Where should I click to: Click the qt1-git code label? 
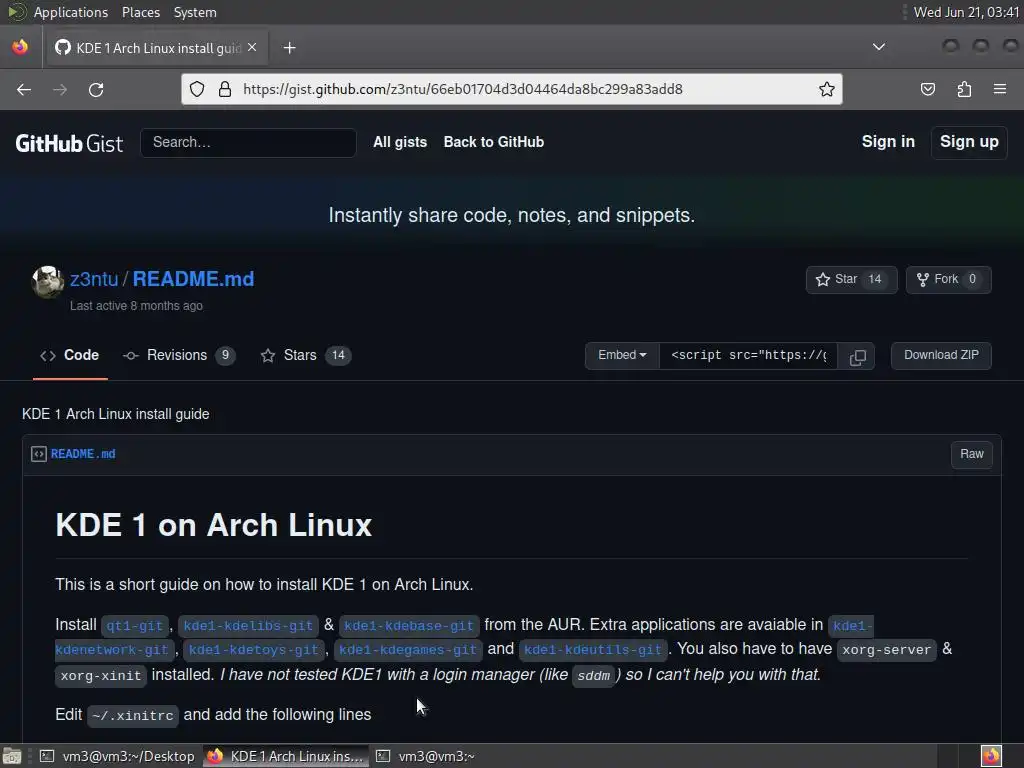click(134, 626)
